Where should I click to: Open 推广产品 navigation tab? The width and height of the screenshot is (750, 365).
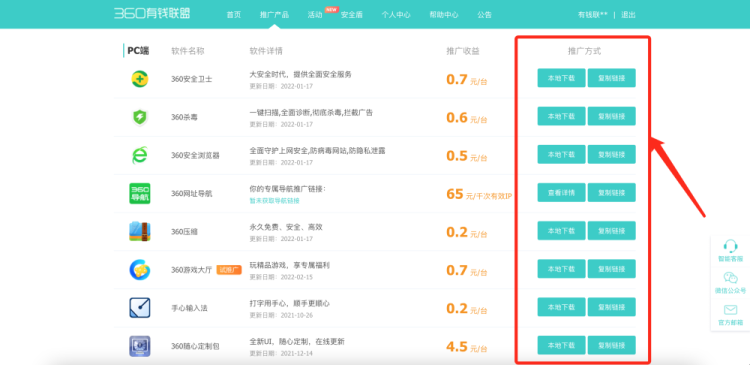(274, 15)
